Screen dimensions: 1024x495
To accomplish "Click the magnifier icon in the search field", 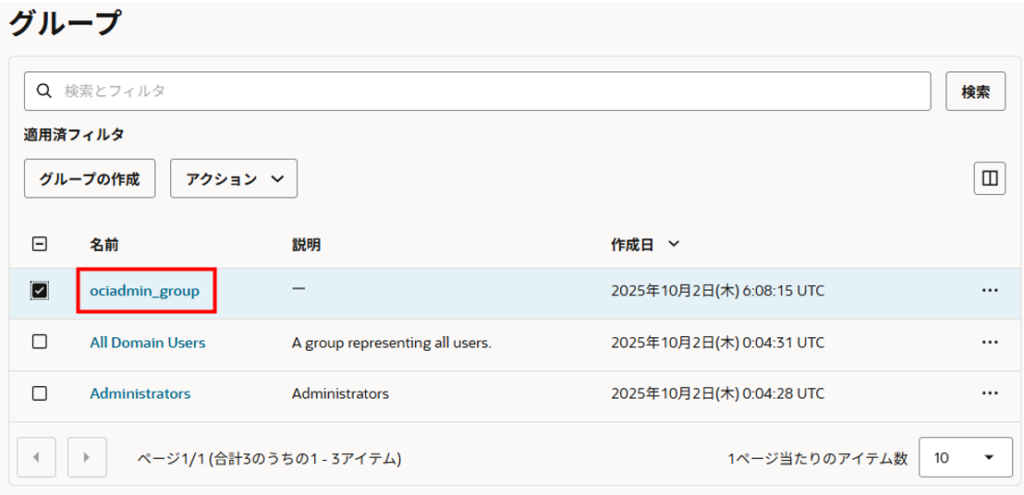I will click(x=44, y=91).
